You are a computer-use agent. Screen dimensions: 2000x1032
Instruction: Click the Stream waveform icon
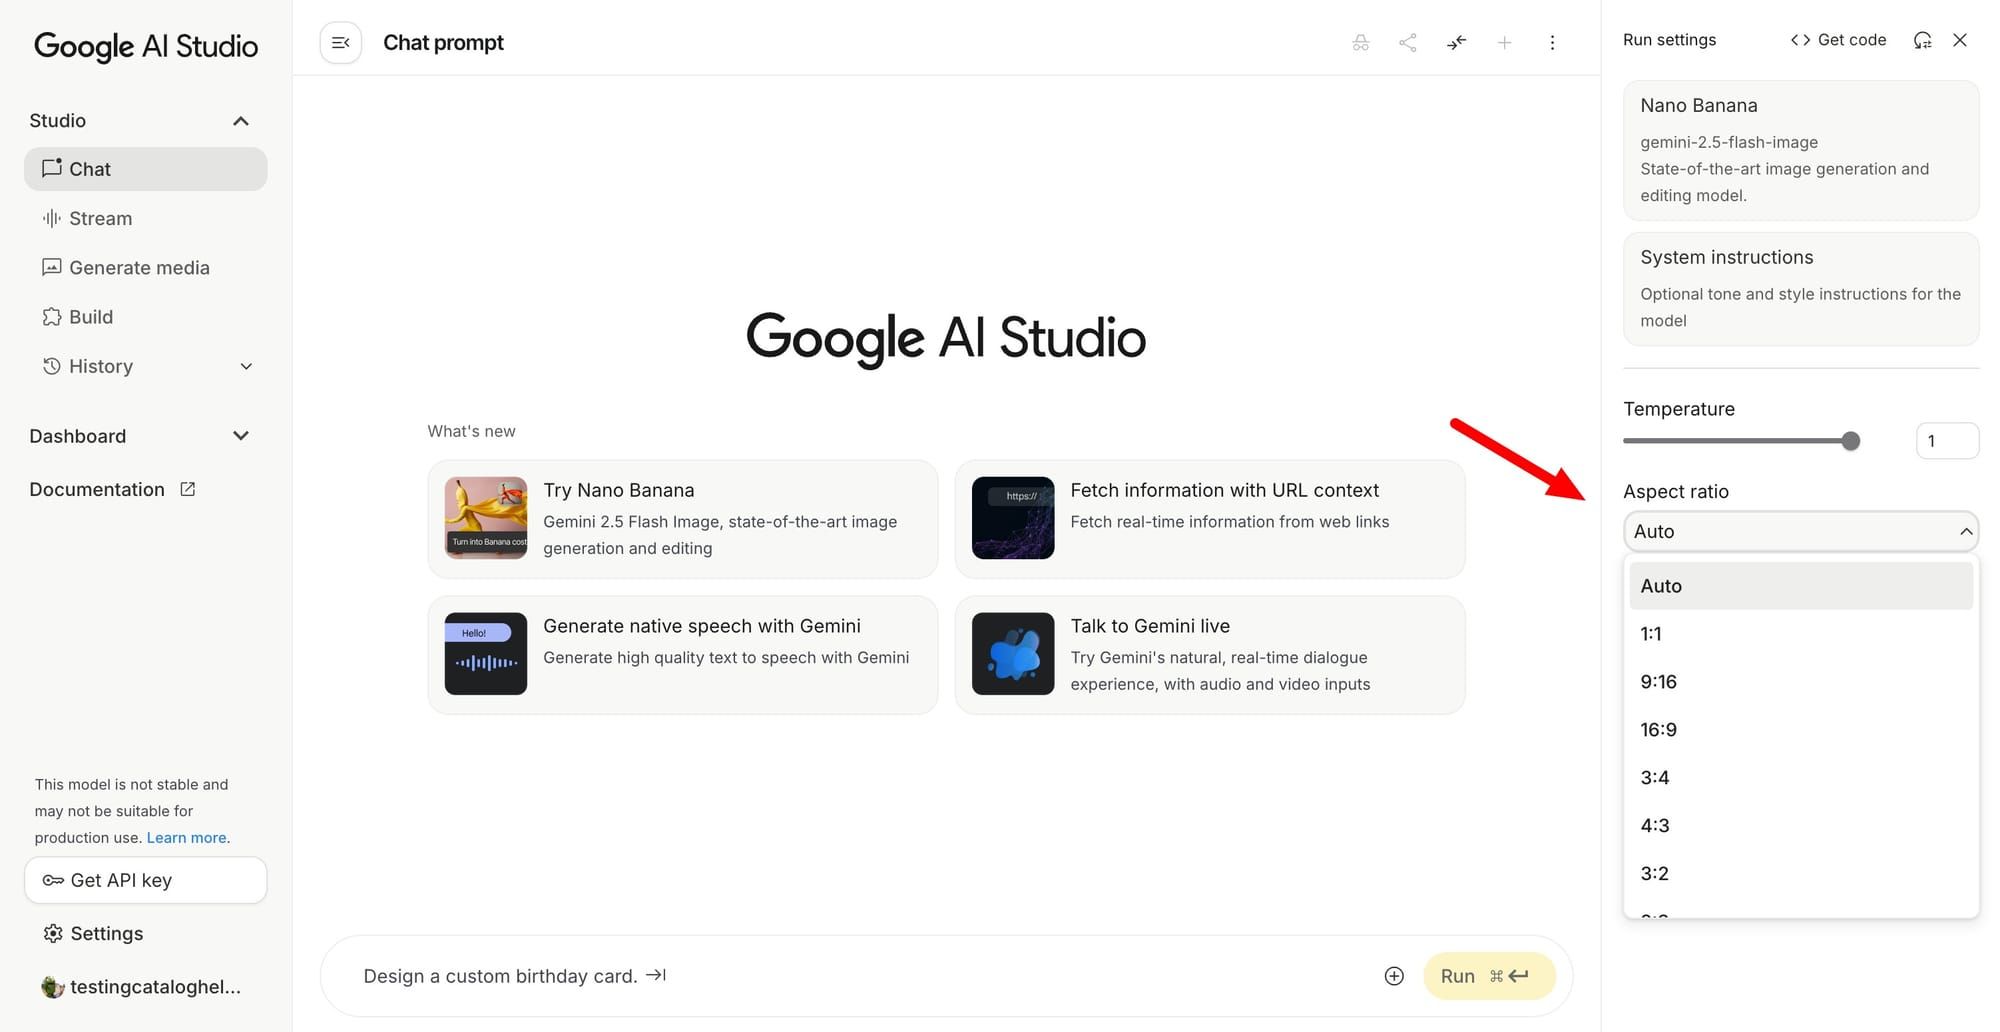(52, 218)
